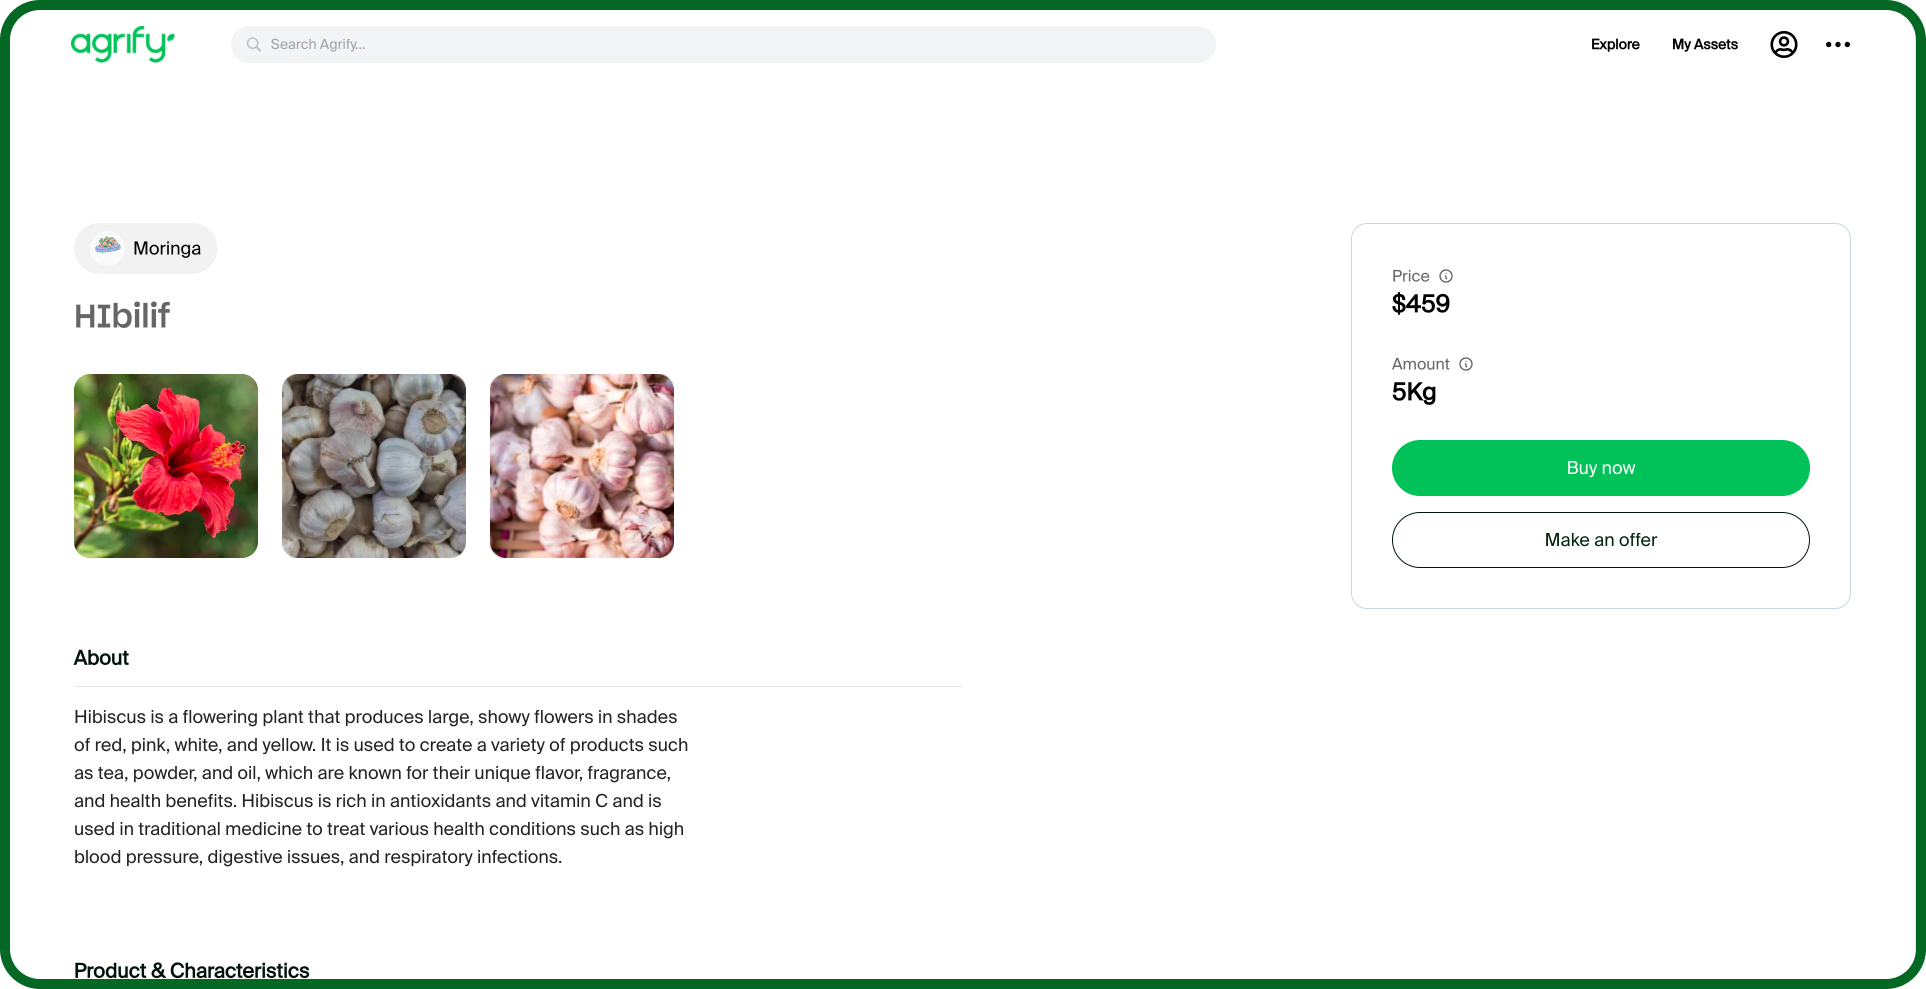Open the three-dot more options menu
1926x989 pixels.
coord(1838,44)
